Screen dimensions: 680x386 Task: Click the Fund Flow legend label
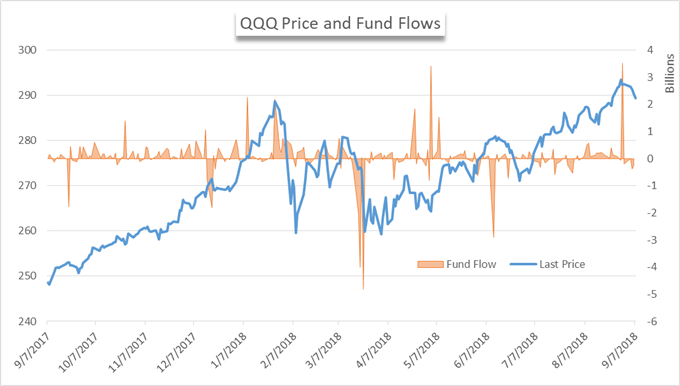471,264
